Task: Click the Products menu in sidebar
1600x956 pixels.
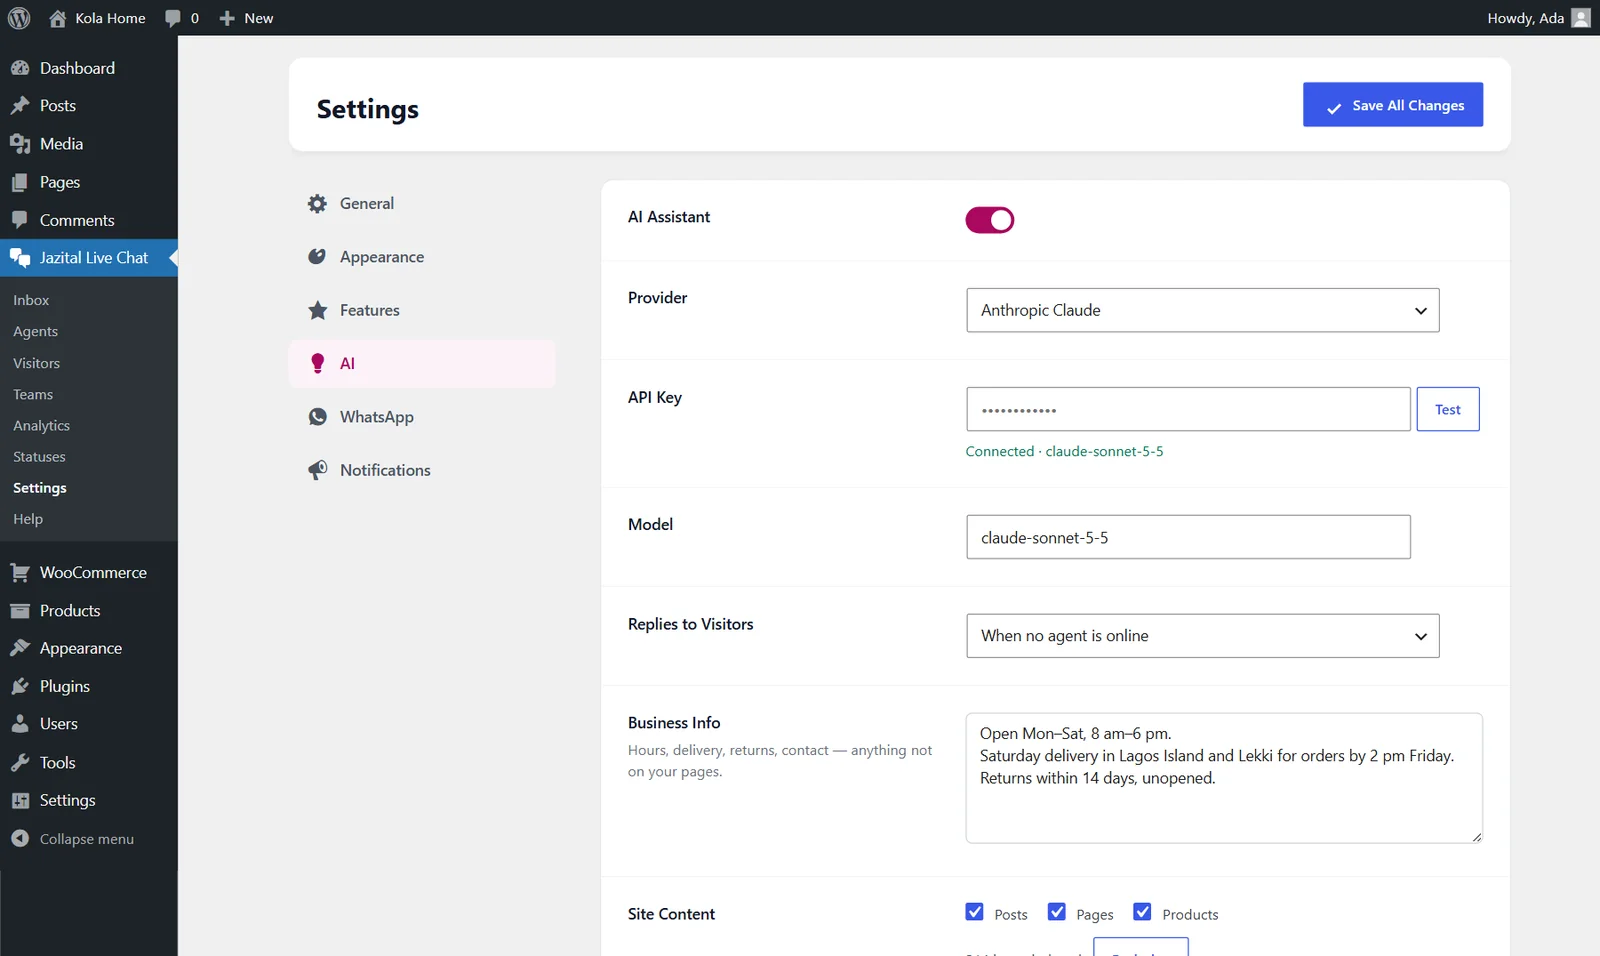Action: pos(89,611)
